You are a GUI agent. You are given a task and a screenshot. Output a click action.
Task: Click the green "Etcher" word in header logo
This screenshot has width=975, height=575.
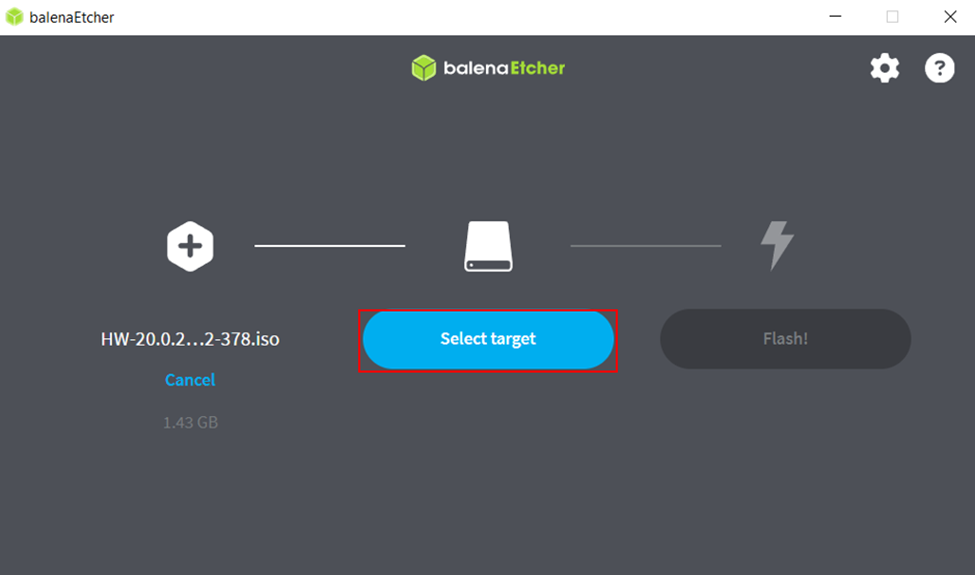pyautogui.click(x=538, y=68)
